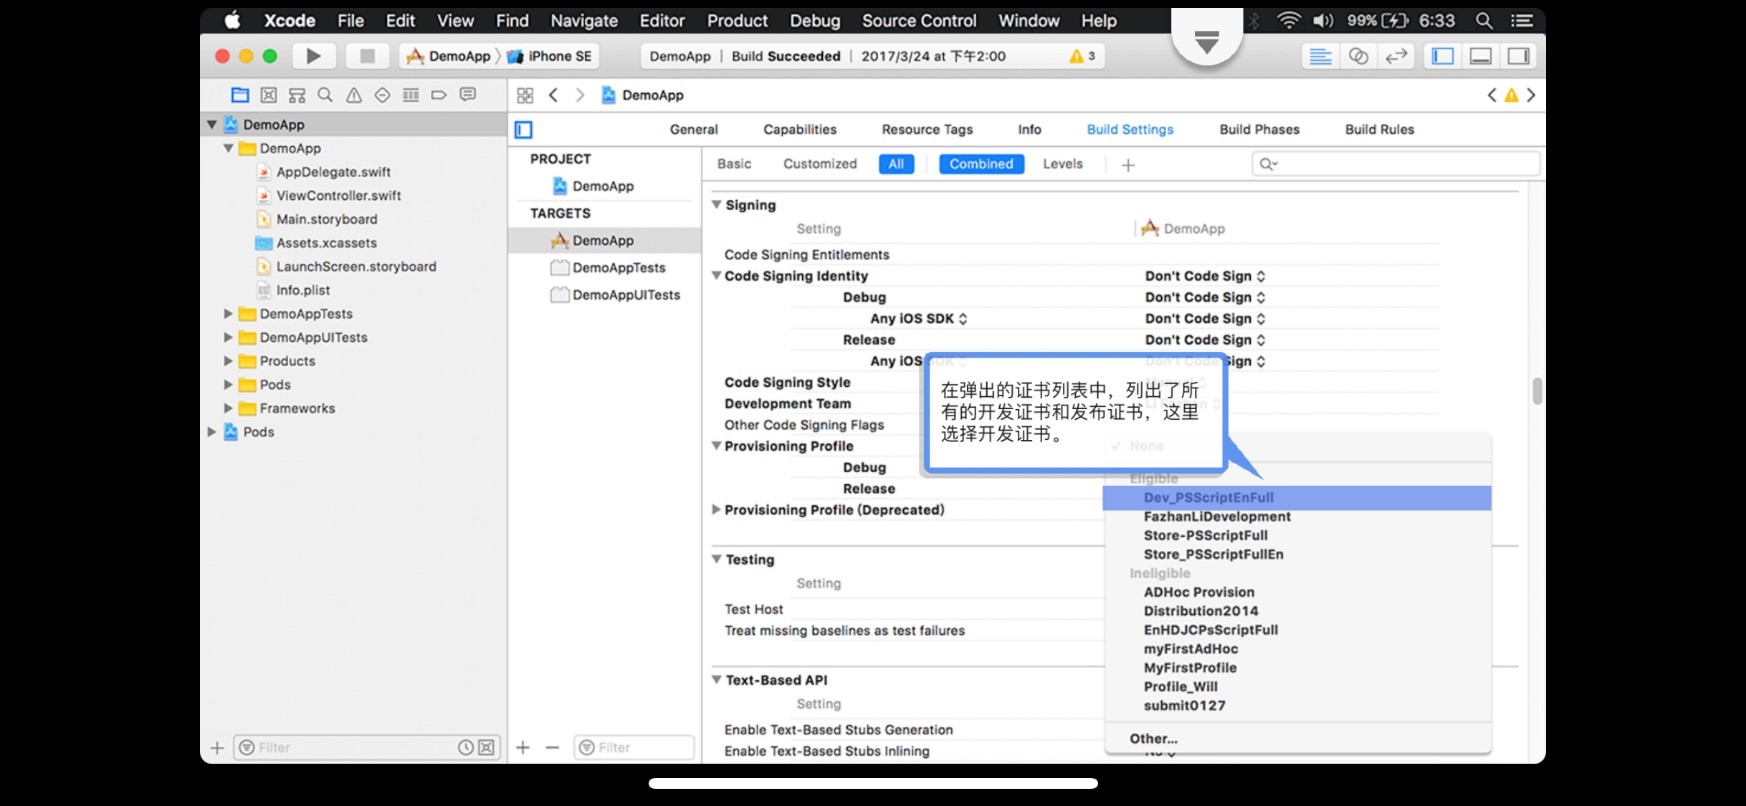Switch to Standard editor icon
The height and width of the screenshot is (806, 1746).
tap(1320, 56)
